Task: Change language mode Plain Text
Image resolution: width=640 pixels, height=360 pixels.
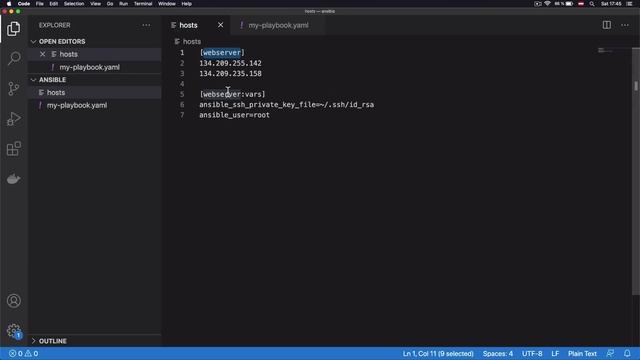Action: [582, 353]
